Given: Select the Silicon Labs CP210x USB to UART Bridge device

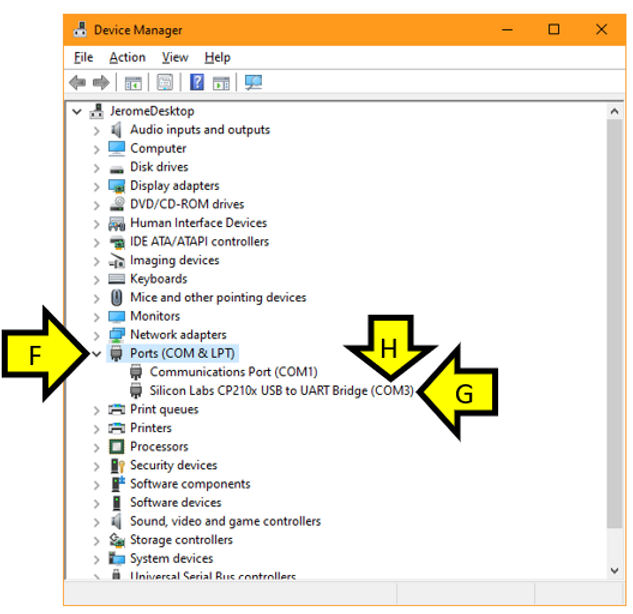Looking at the screenshot, I should tap(280, 391).
